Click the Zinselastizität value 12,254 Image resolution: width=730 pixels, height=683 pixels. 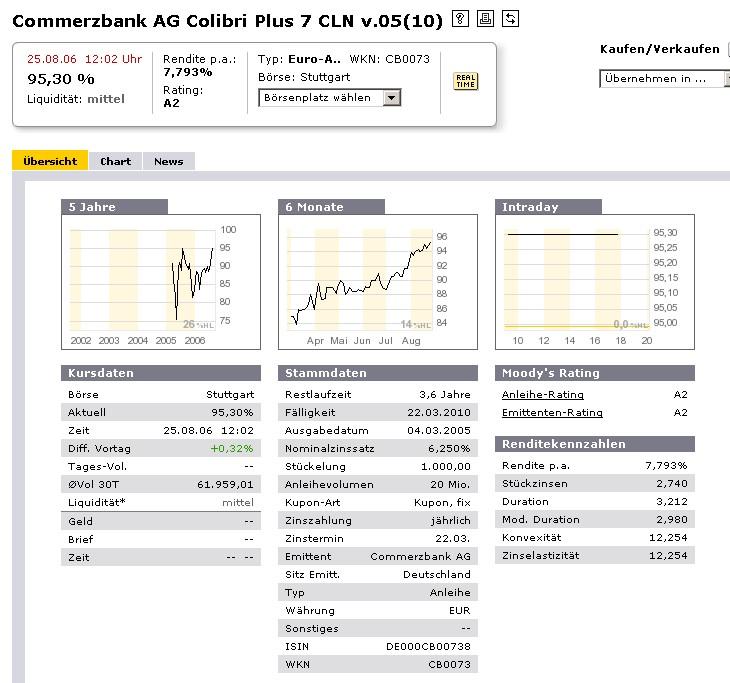tap(668, 555)
